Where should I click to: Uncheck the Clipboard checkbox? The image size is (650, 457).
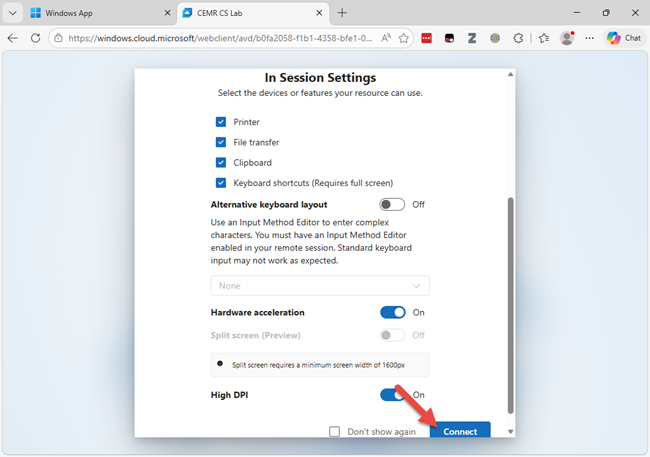click(x=221, y=163)
